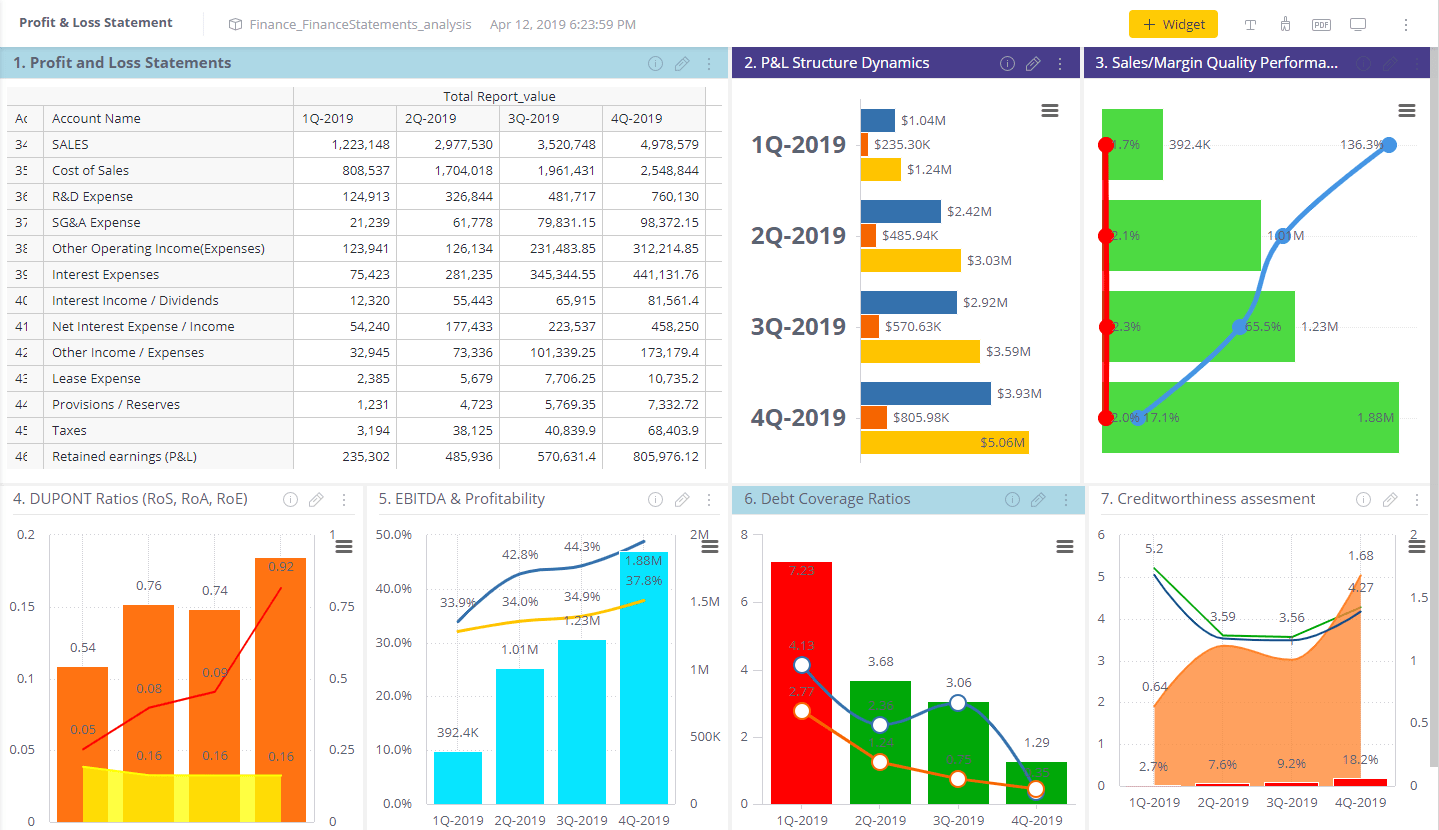Screen dimensions: 1439x830
Task: Add a text widget with the T icon
Action: [1250, 24]
